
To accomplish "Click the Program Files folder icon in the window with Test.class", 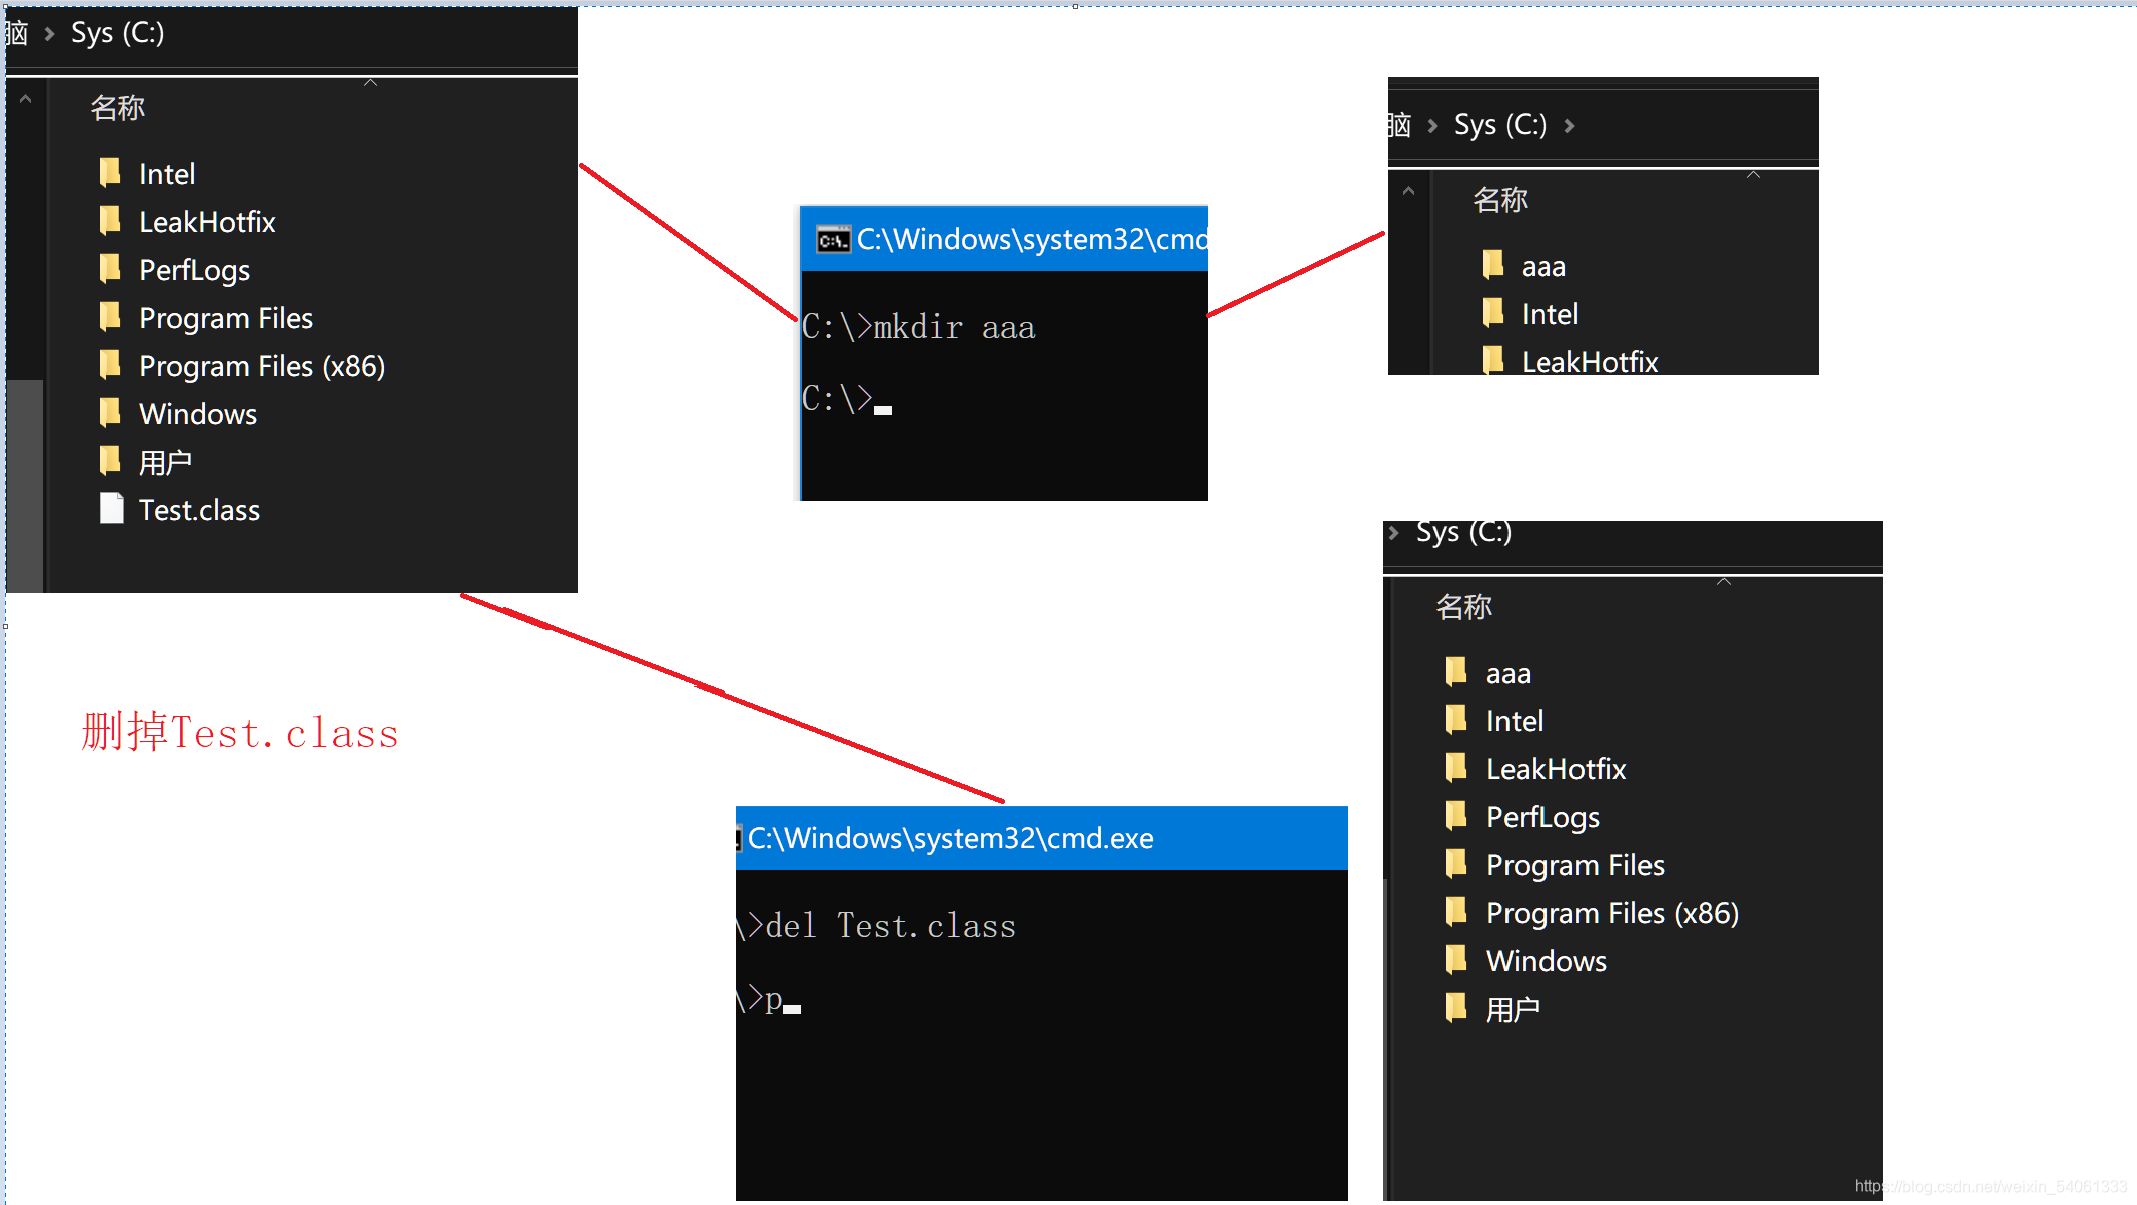I will tap(111, 317).
